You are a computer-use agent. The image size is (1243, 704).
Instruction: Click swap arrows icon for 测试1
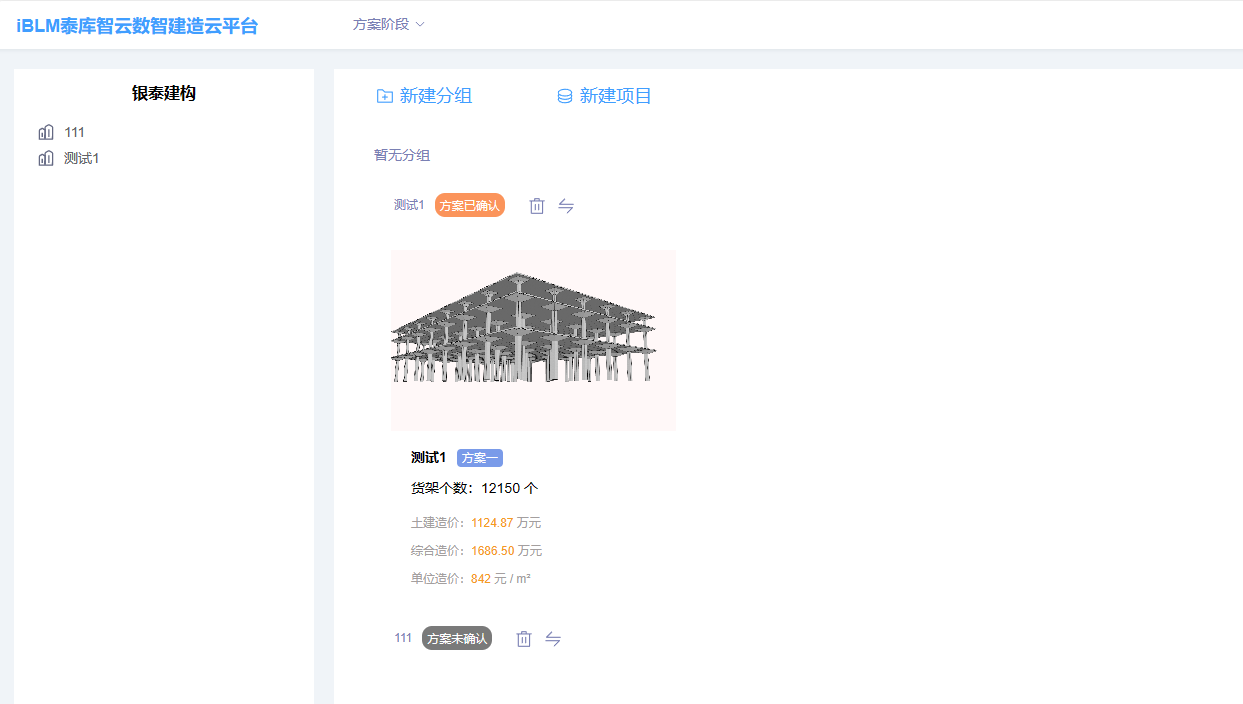coord(566,205)
